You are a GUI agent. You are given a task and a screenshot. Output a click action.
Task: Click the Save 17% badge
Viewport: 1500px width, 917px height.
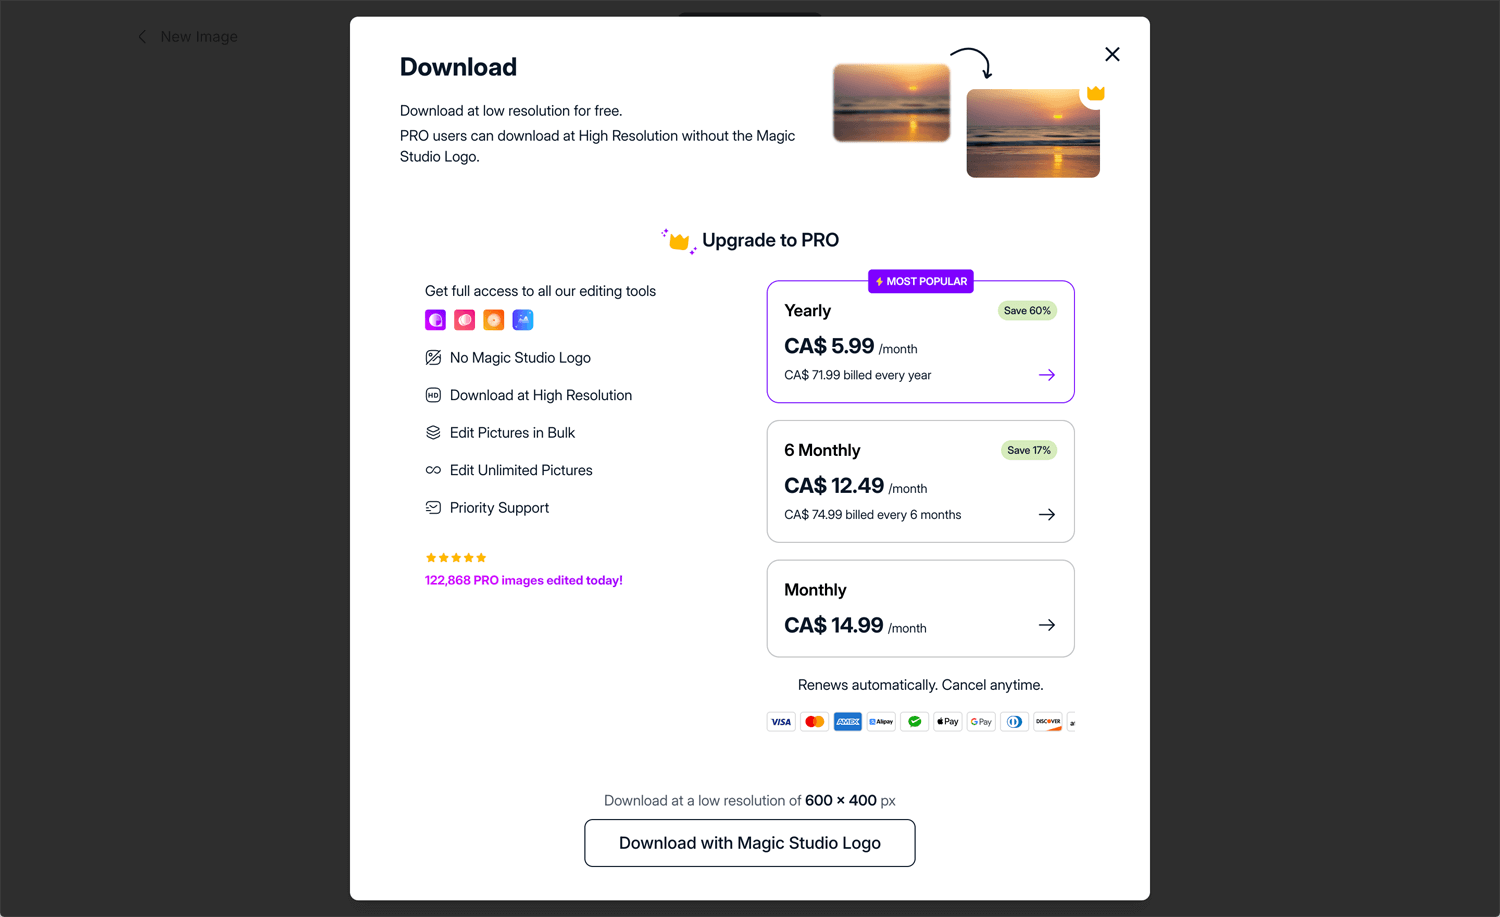(1029, 451)
